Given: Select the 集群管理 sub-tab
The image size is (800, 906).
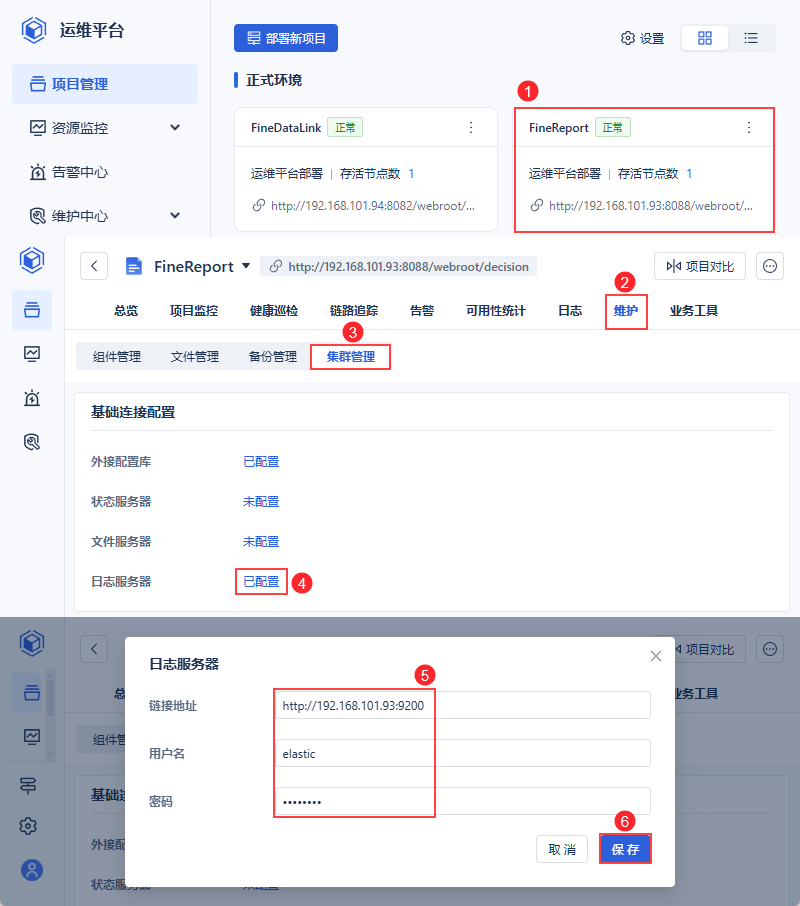Looking at the screenshot, I should [351, 357].
